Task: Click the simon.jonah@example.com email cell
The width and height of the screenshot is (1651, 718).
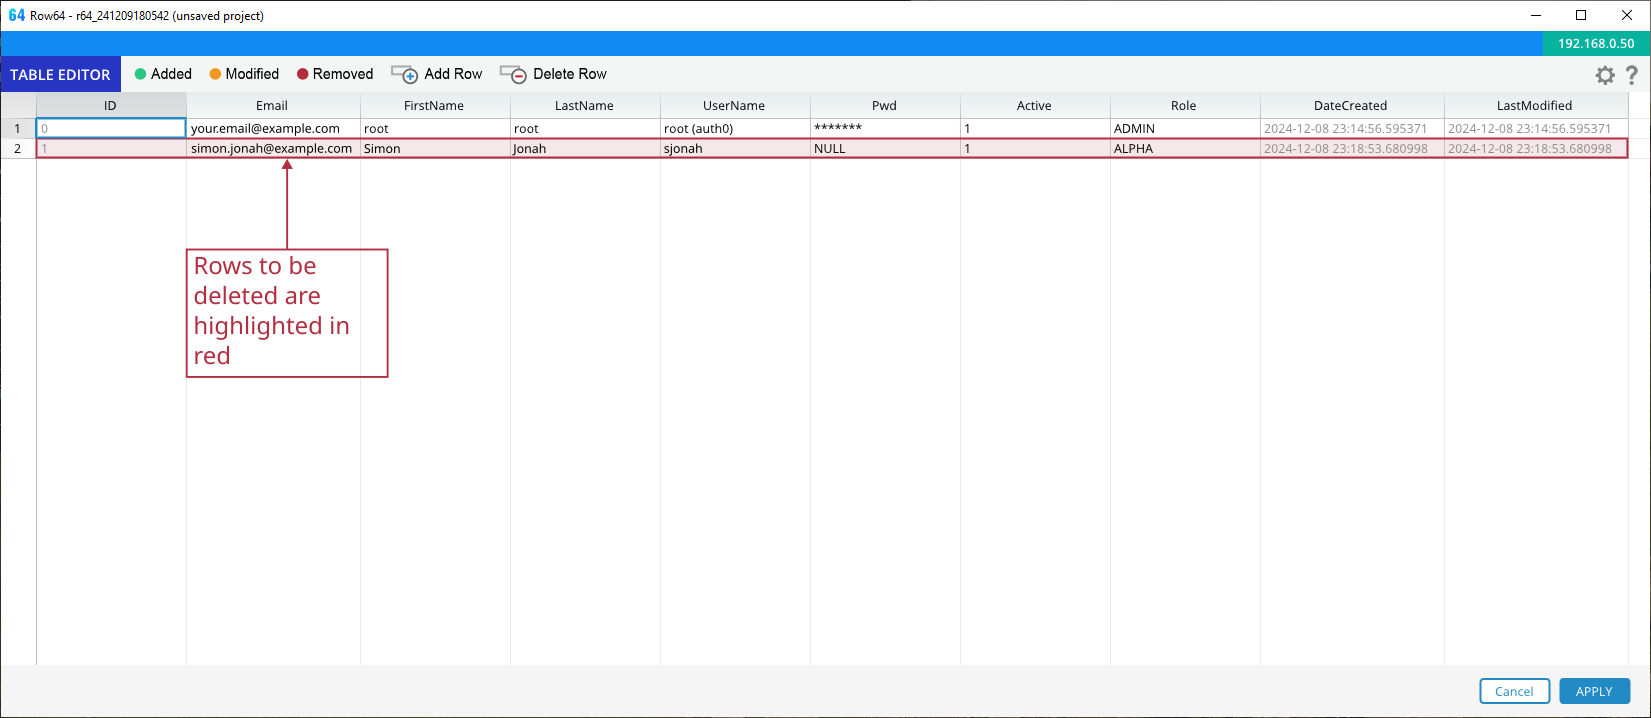Action: click(x=272, y=148)
